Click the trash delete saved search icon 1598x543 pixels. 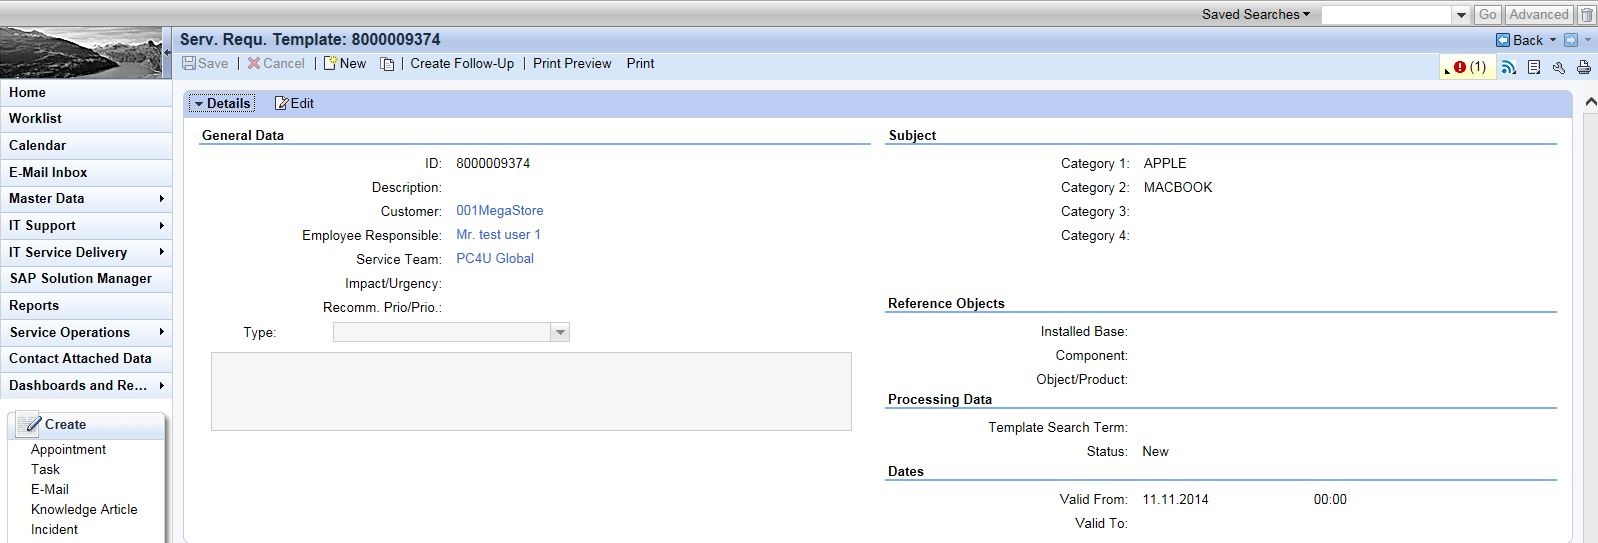(x=1587, y=14)
